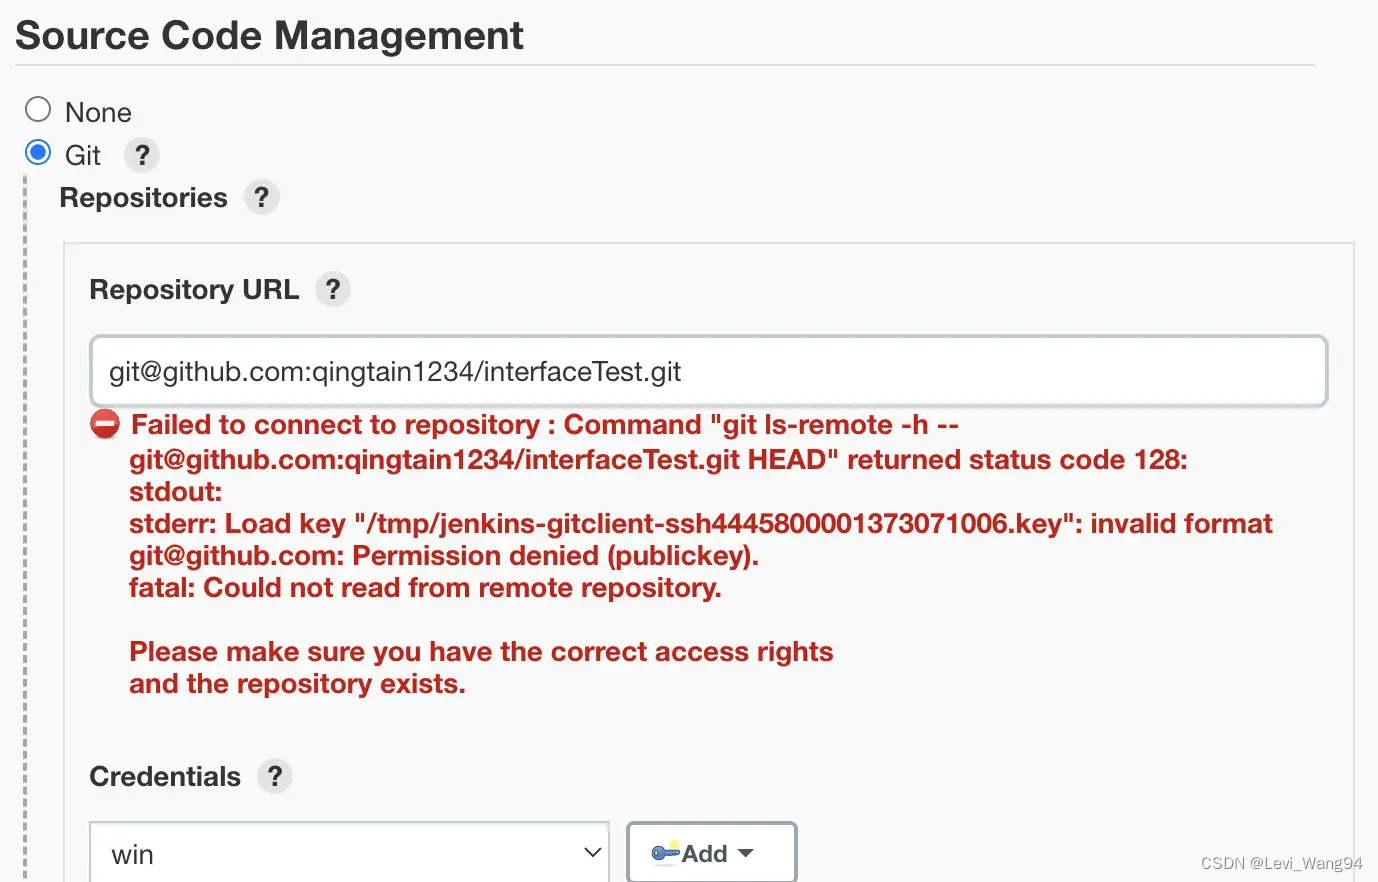This screenshot has height=882, width=1378.
Task: Open the Credentials help icon
Action: (x=275, y=776)
